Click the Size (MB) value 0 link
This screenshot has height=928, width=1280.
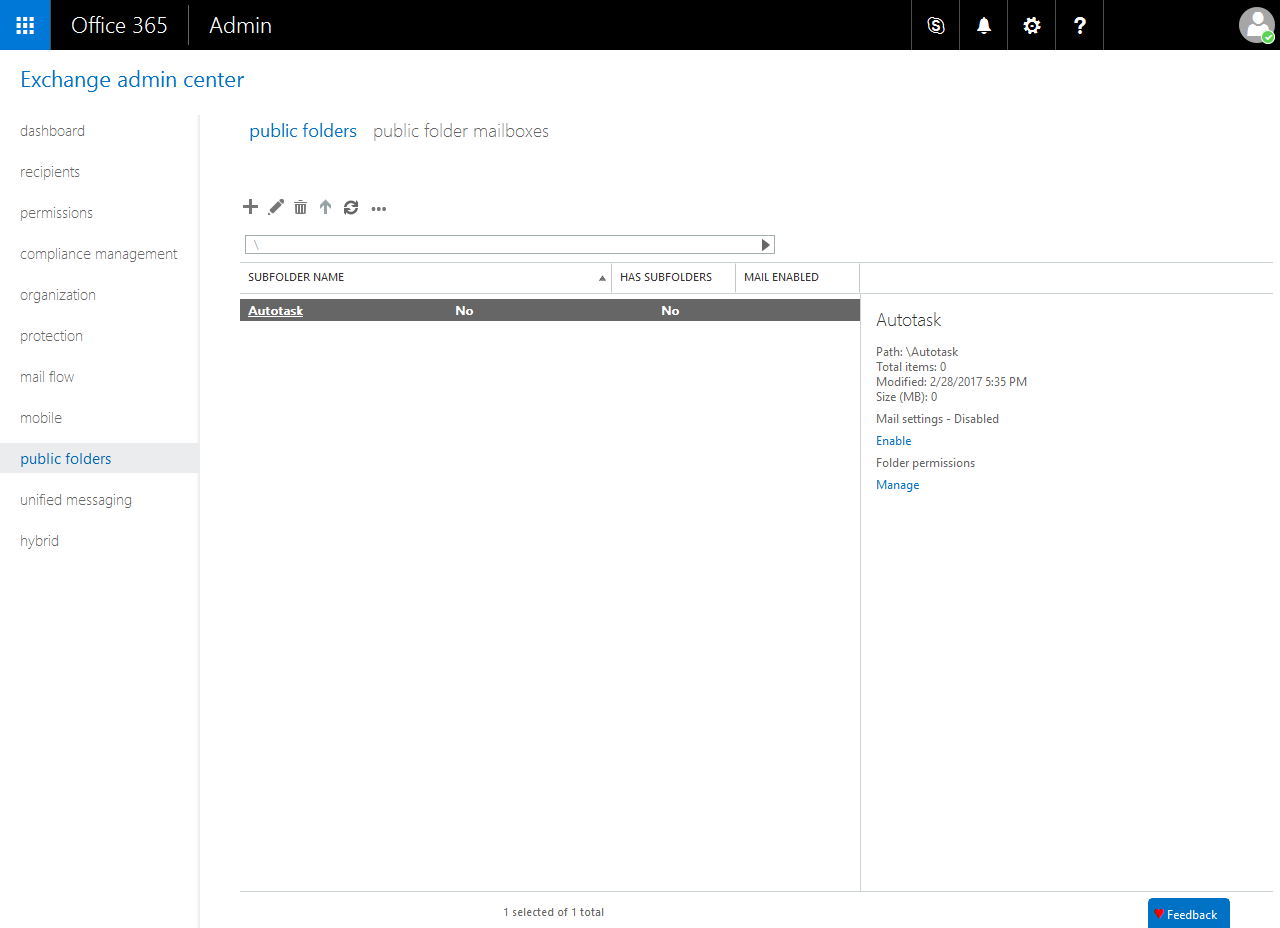934,397
